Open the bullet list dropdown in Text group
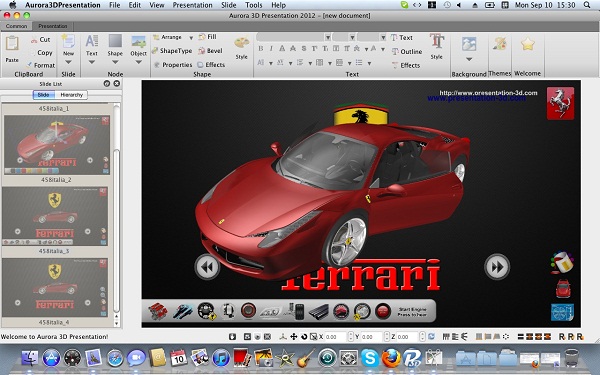Viewport: 600px width, 375px height. tap(369, 63)
